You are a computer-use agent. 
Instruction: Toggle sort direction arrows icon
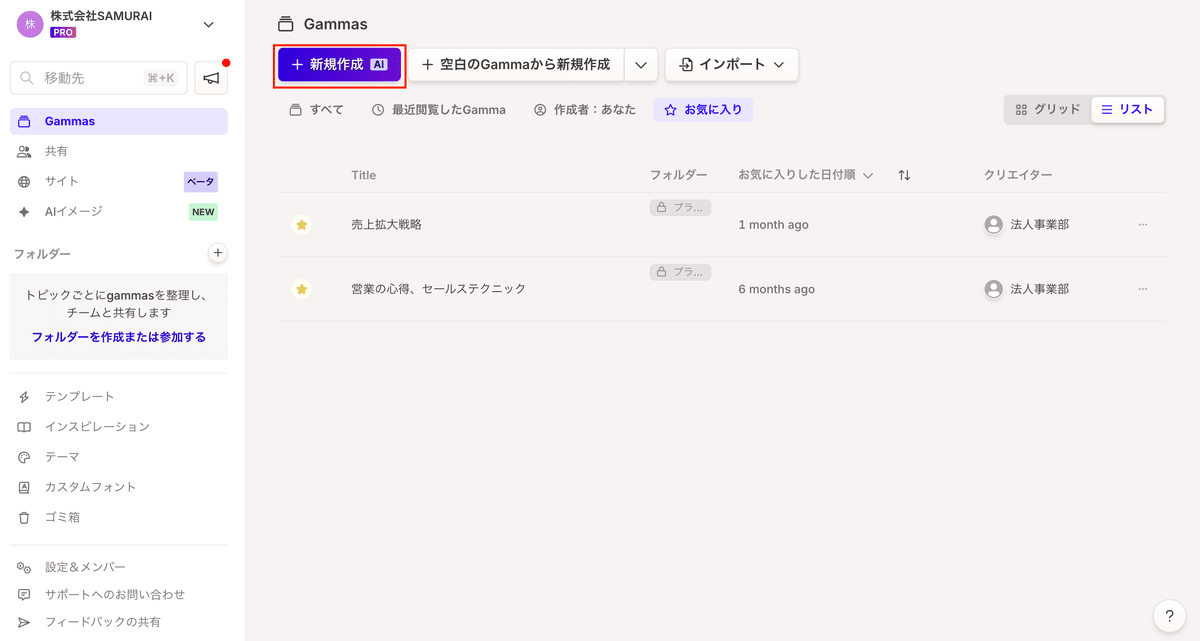904,175
